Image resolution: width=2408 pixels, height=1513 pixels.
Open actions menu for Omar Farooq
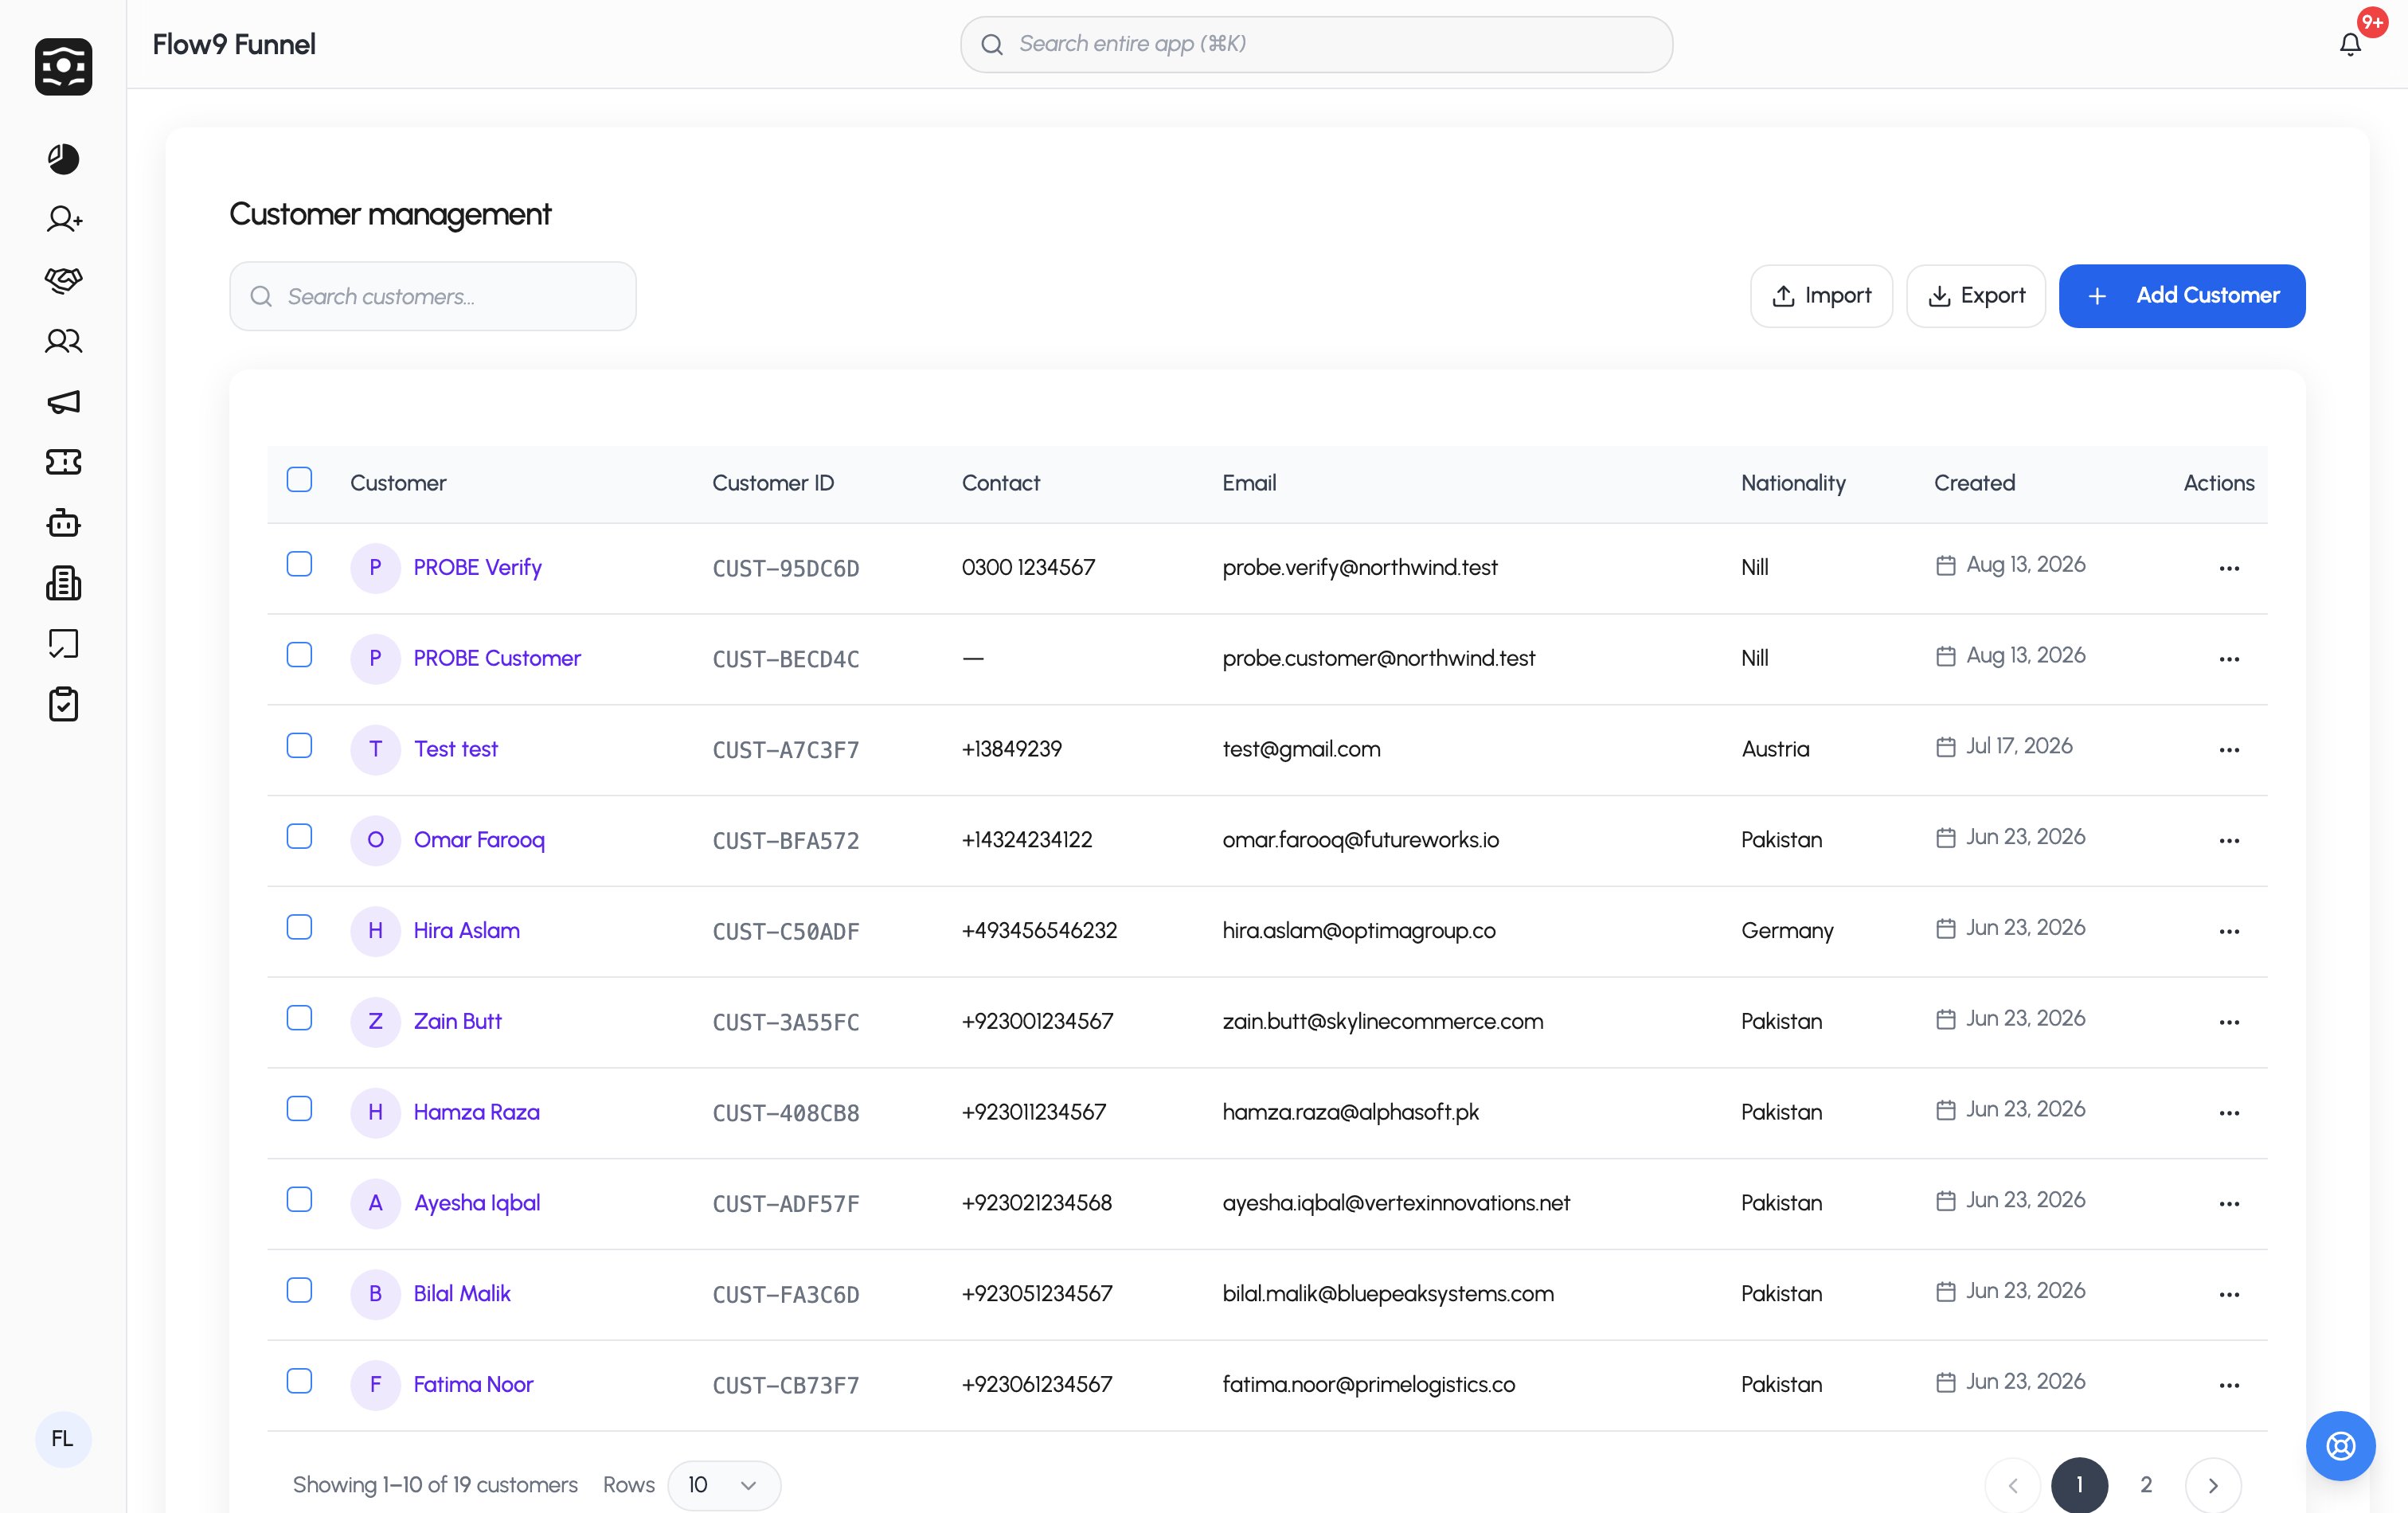[x=2229, y=841]
